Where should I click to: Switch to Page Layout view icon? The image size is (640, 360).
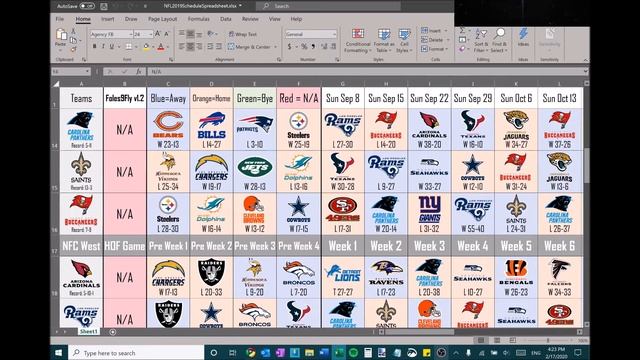(x=497, y=340)
